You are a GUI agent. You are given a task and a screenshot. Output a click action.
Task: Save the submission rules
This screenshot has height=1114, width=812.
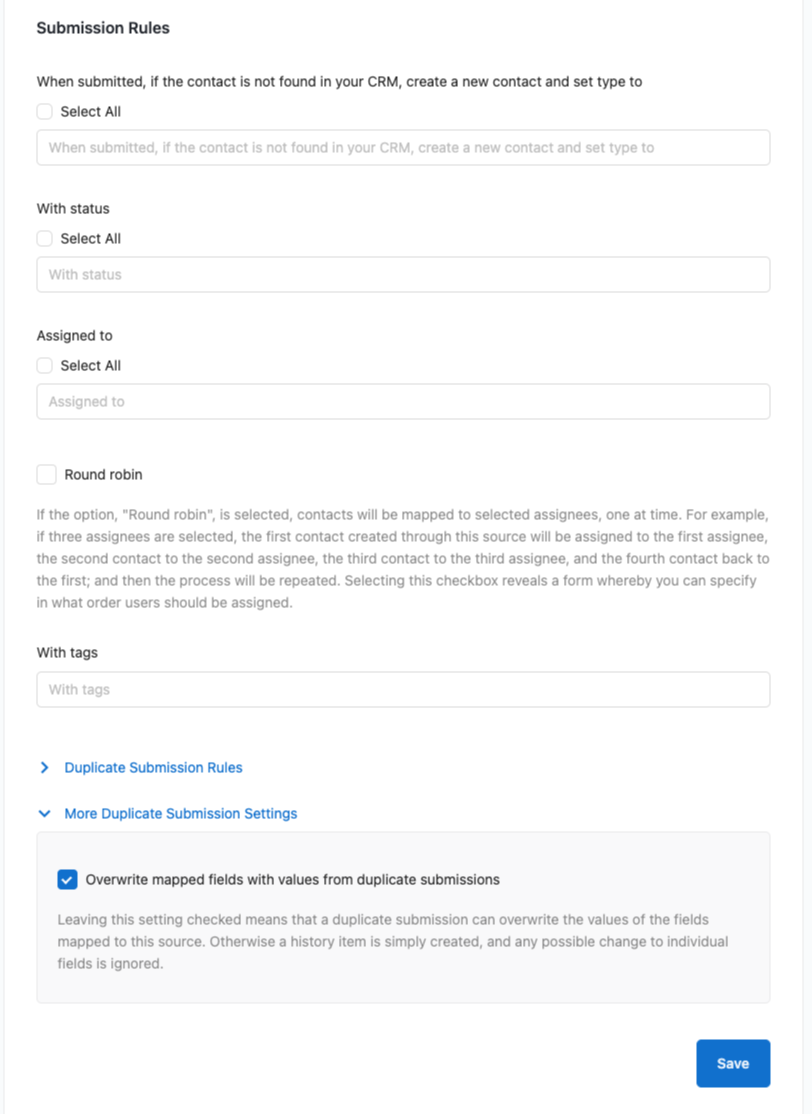(x=733, y=1064)
